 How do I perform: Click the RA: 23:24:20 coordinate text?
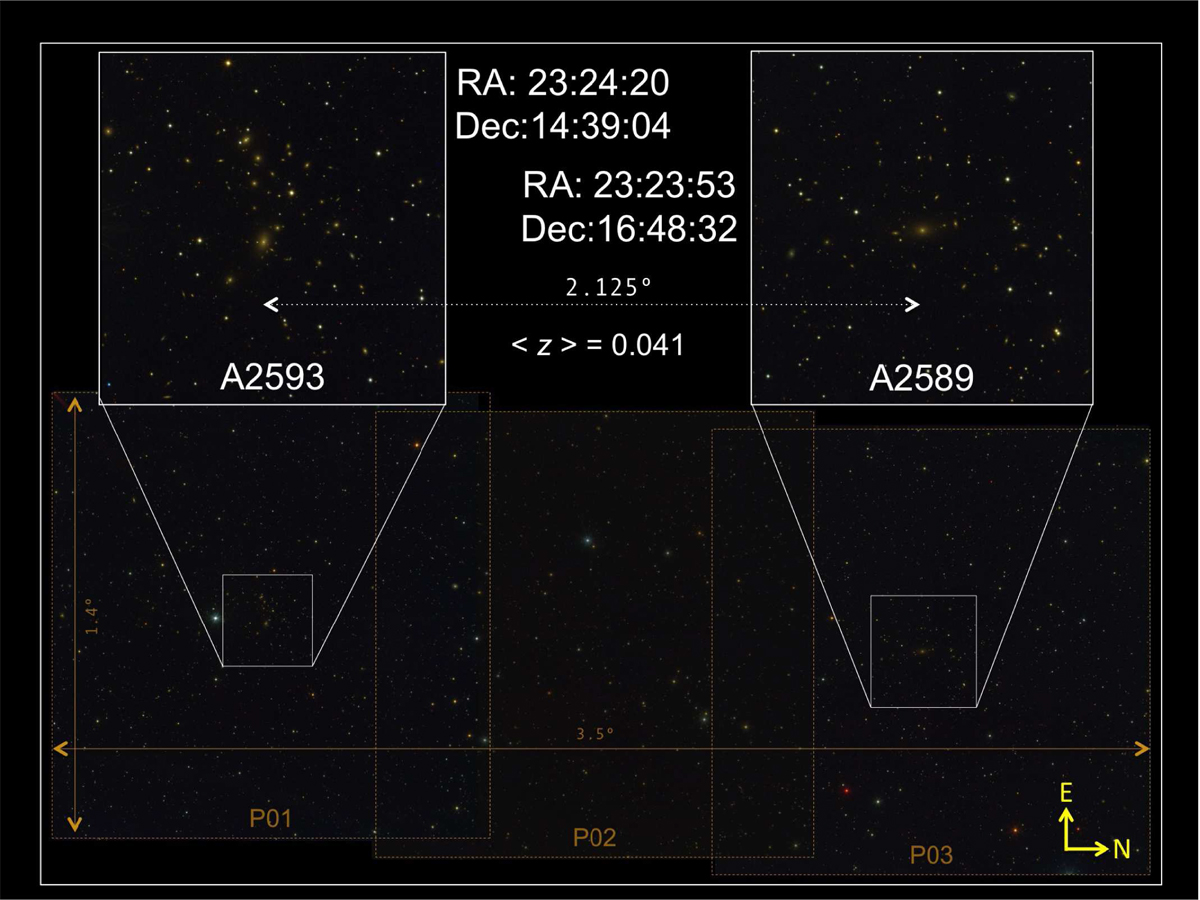click(x=562, y=82)
